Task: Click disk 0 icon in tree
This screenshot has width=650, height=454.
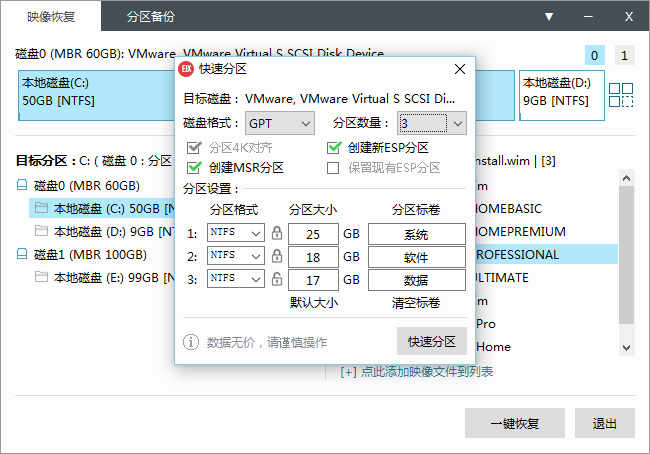Action: (x=22, y=185)
